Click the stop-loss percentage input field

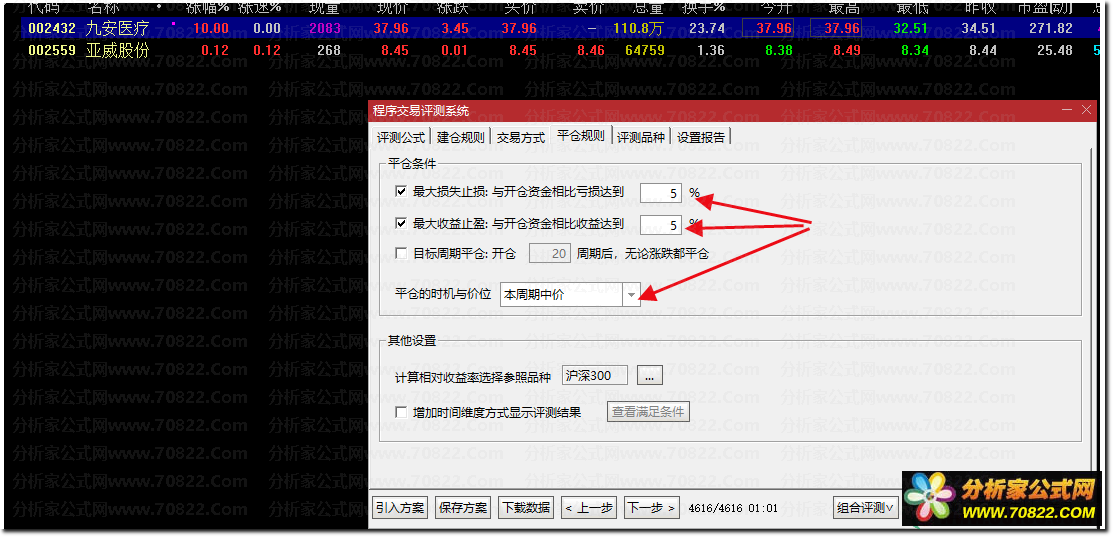coord(661,192)
